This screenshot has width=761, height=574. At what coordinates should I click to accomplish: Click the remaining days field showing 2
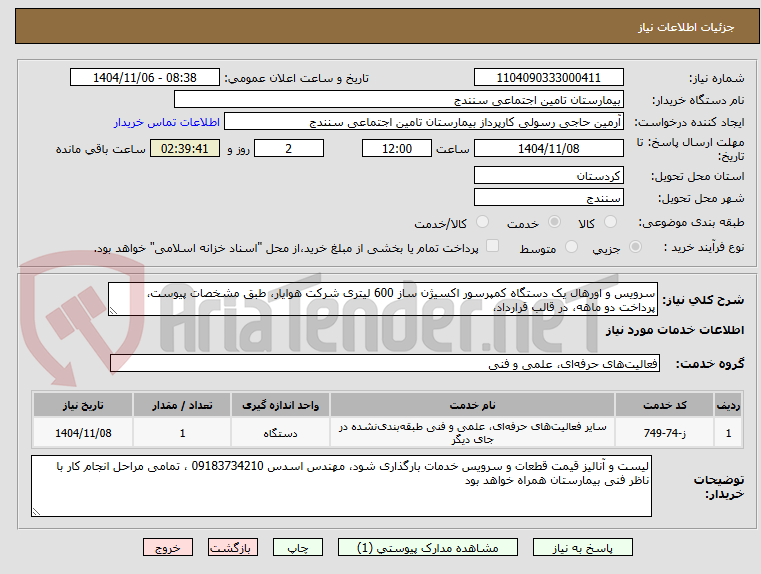289,148
